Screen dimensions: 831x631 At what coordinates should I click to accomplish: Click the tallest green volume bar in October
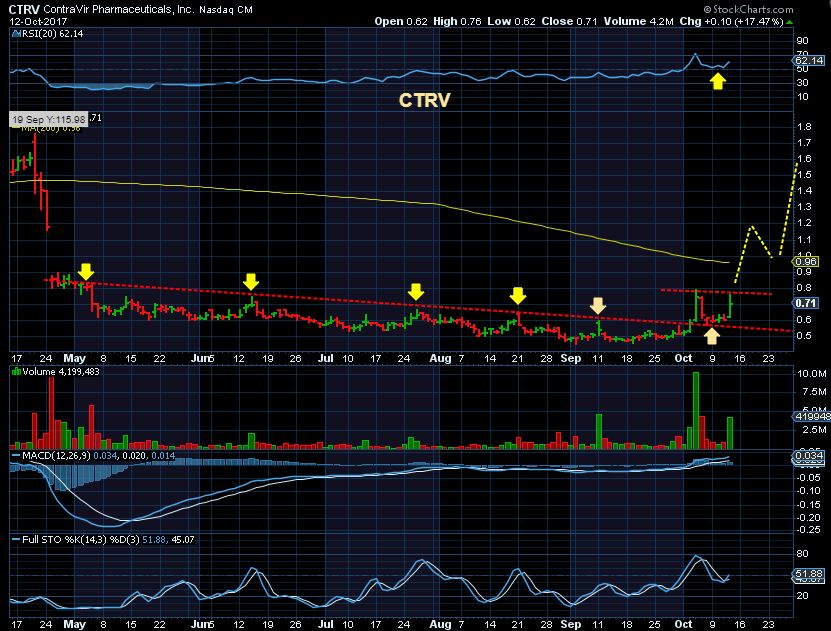[x=695, y=411]
